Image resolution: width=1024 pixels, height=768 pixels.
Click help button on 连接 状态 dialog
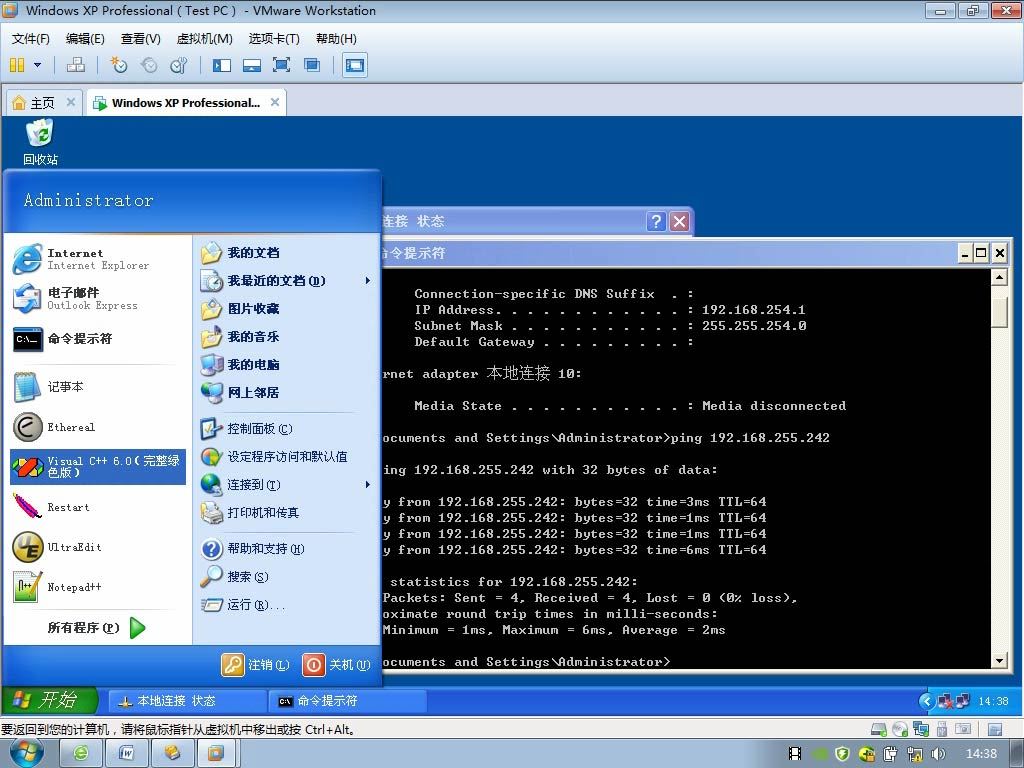point(656,221)
